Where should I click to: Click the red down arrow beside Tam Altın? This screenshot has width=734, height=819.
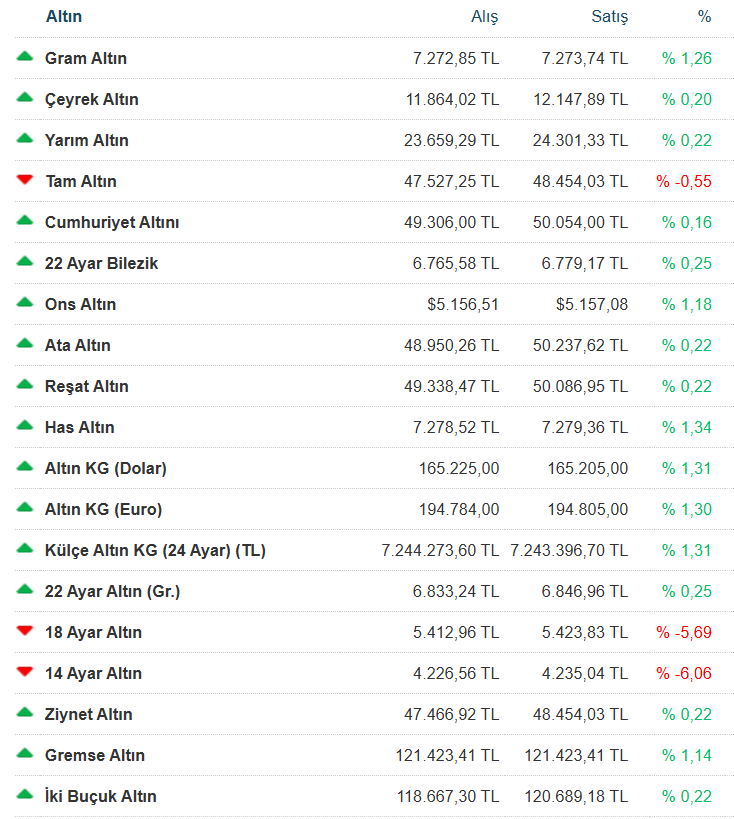(25, 180)
